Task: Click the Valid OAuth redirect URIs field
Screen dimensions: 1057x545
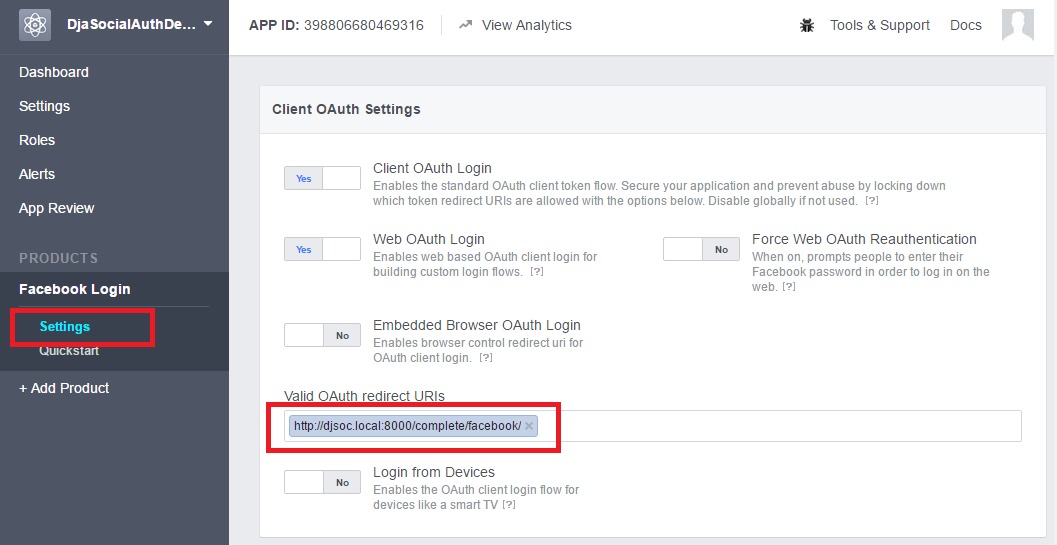Action: (x=780, y=426)
